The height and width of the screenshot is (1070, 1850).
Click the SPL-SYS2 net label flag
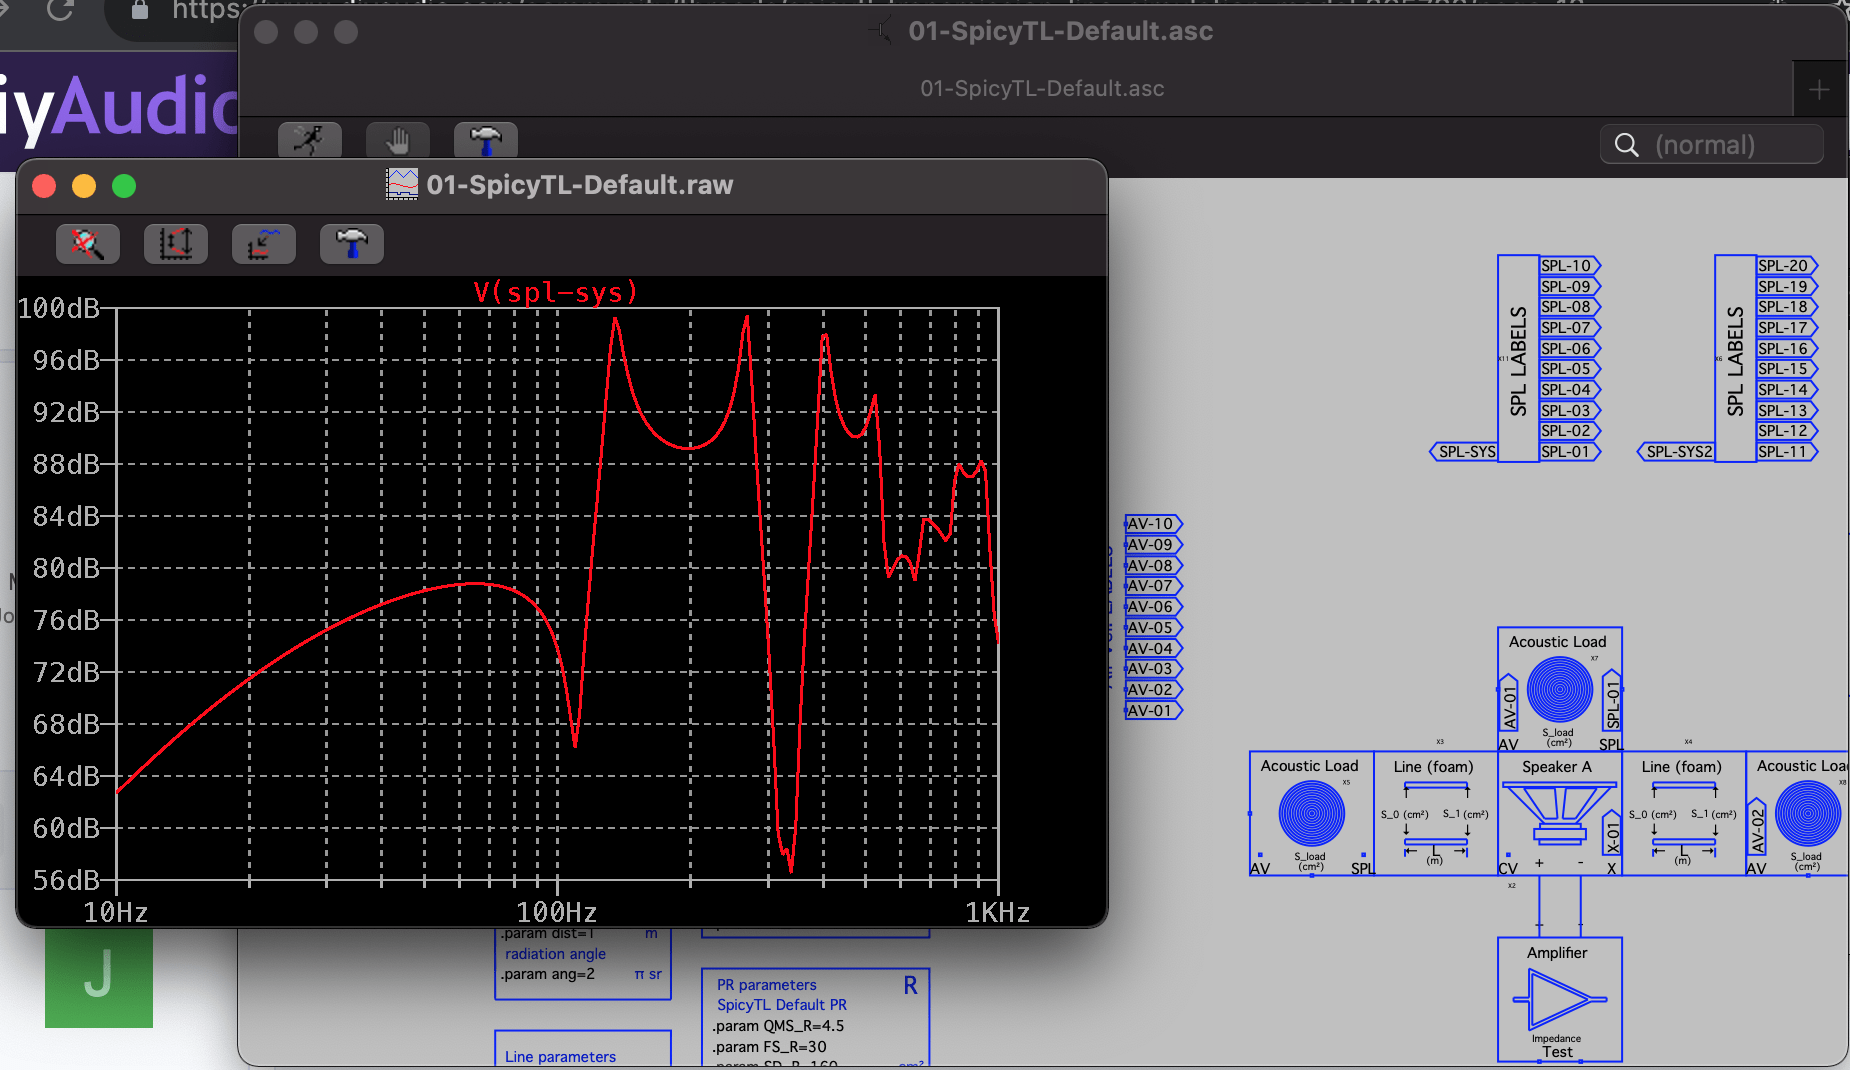(x=1677, y=452)
